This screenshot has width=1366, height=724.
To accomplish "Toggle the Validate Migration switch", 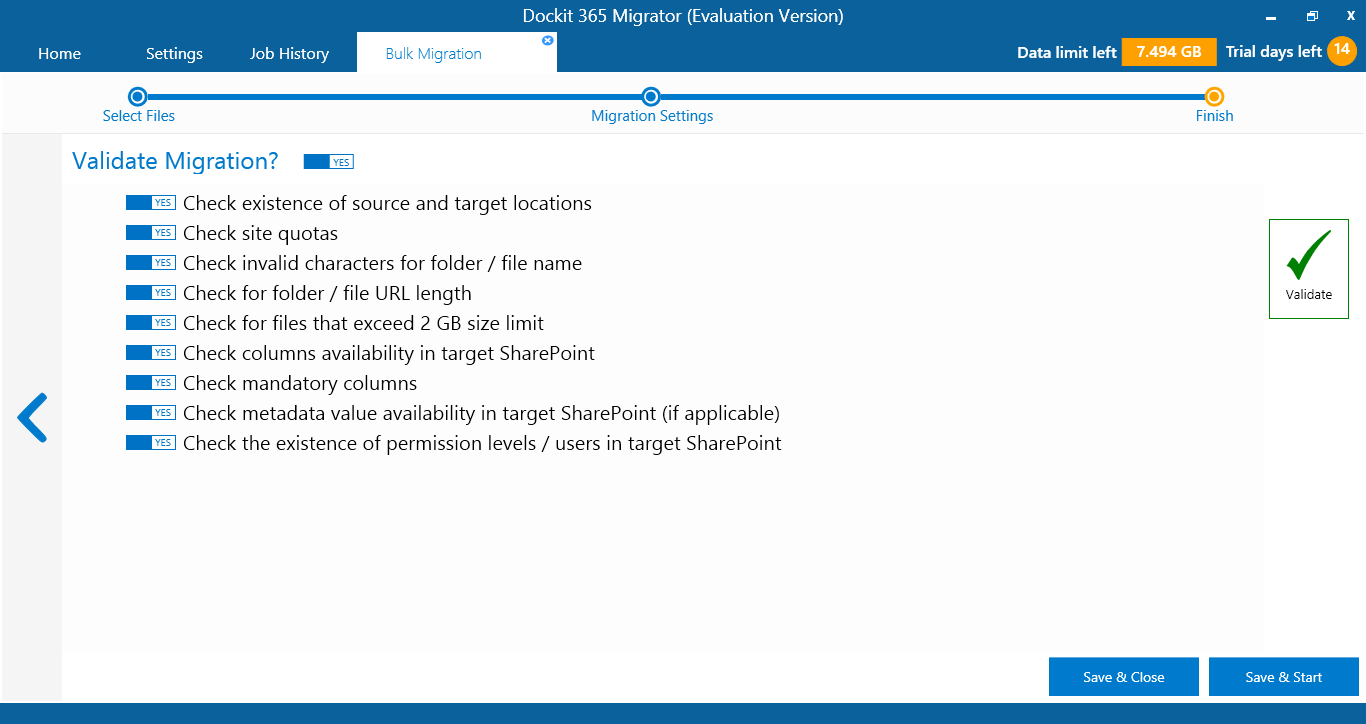I will point(329,162).
